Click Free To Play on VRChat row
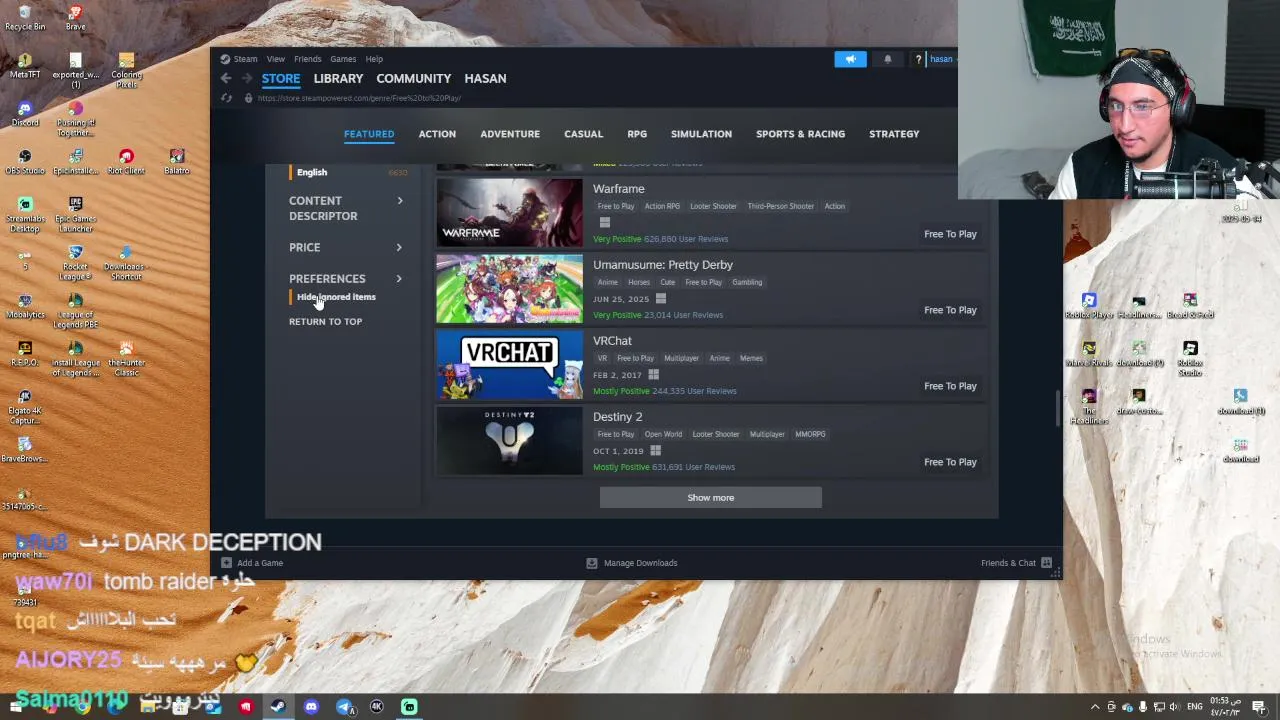 (950, 386)
